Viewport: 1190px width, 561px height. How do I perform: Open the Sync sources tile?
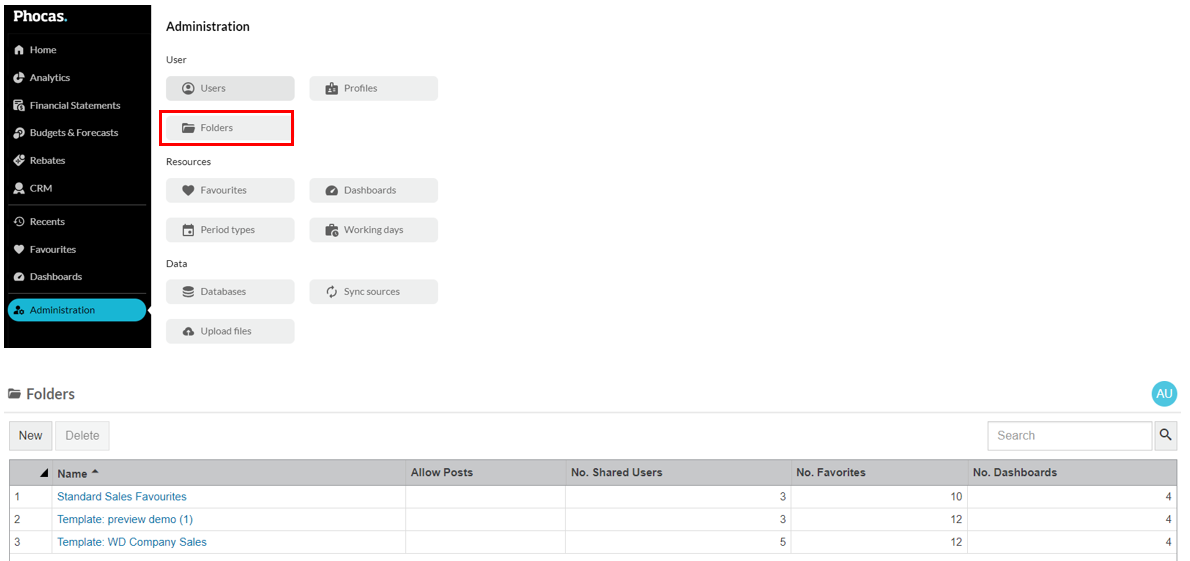(x=373, y=292)
